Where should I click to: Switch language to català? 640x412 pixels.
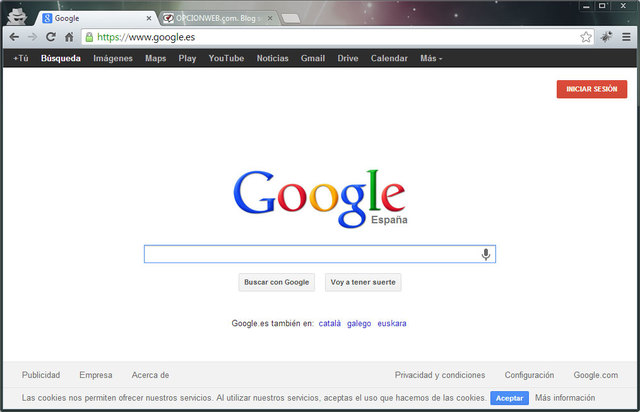(330, 323)
